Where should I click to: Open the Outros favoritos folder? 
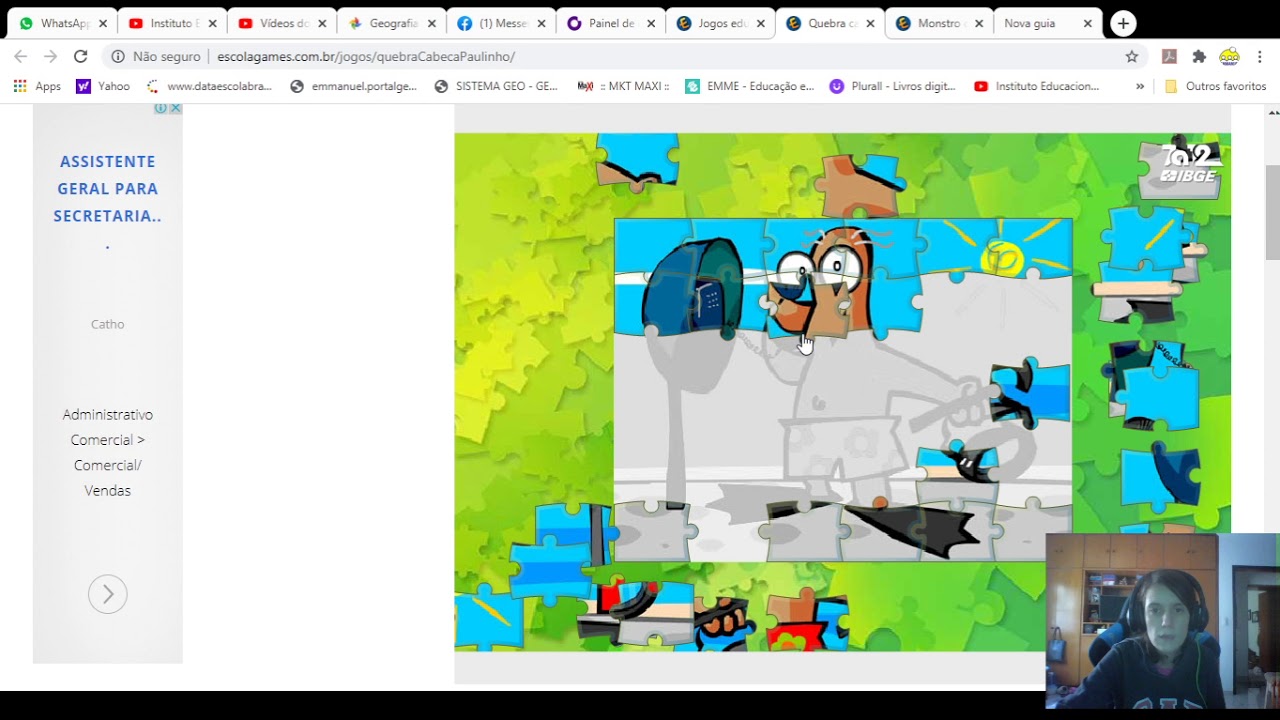pos(1216,86)
